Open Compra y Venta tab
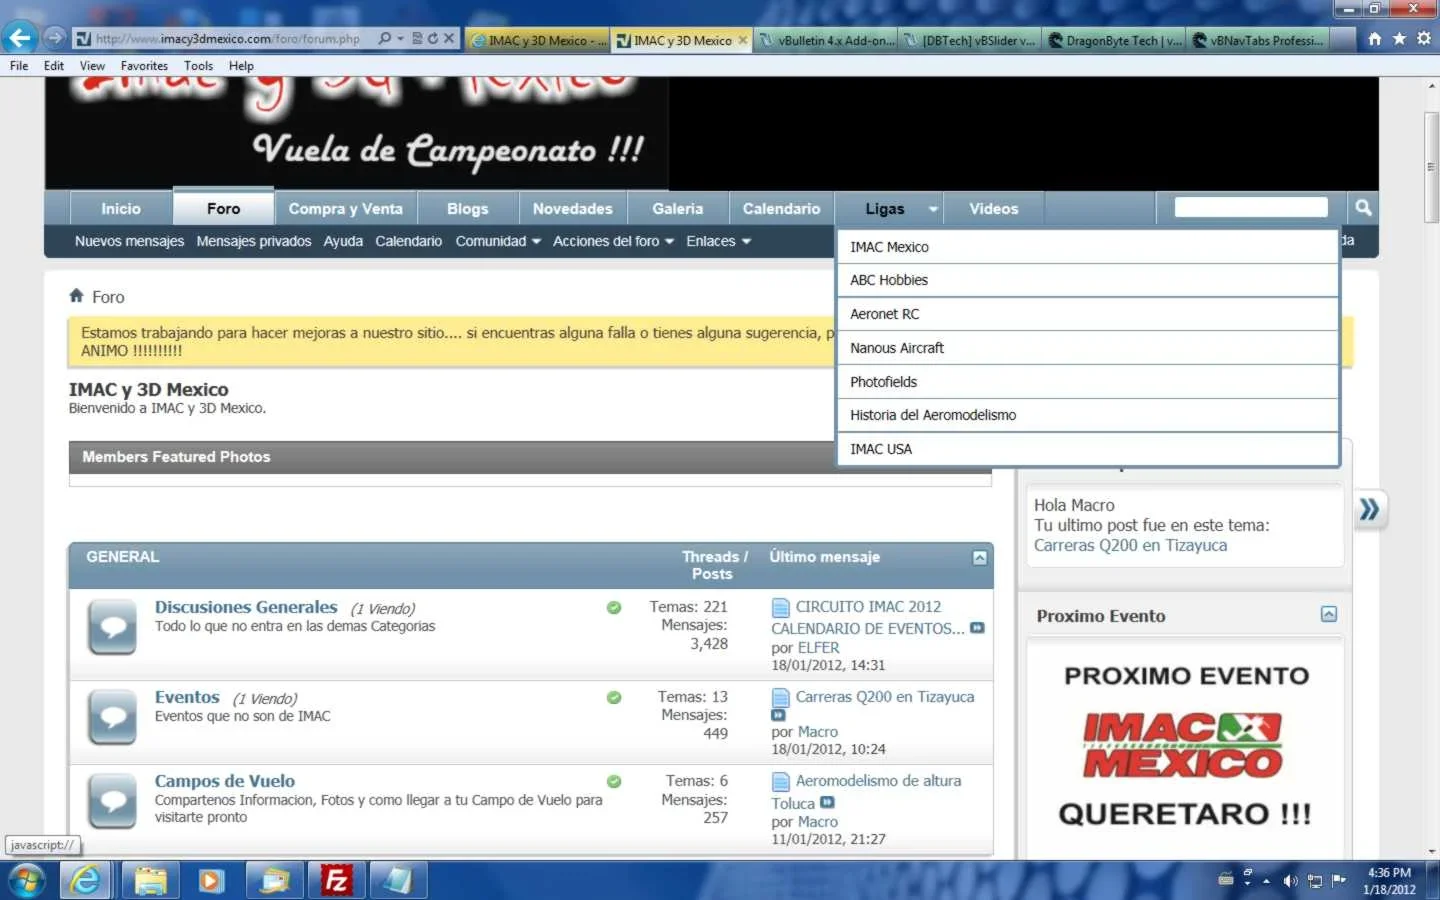The width and height of the screenshot is (1440, 900). 346,209
